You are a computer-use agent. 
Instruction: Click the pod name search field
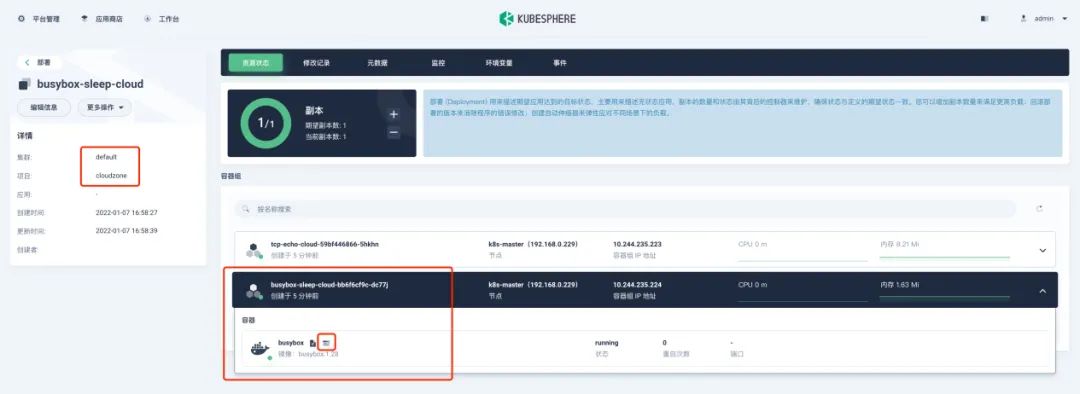pyautogui.click(x=625, y=209)
